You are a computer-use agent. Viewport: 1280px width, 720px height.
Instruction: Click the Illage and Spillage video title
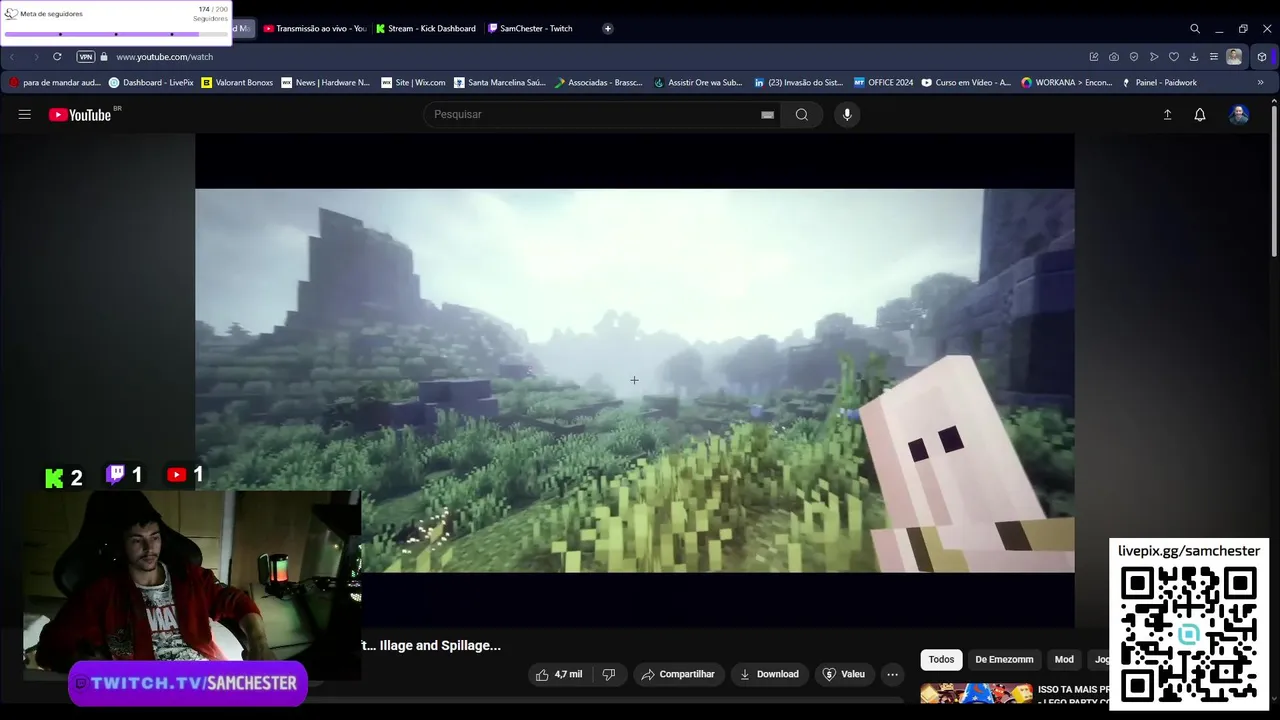(x=431, y=646)
